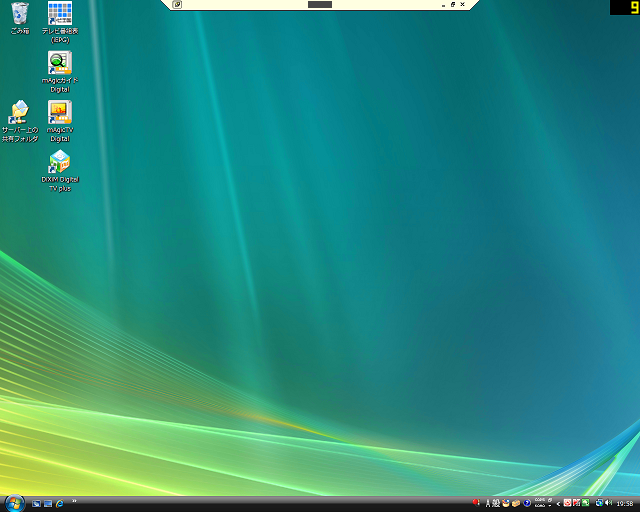Show hidden system tray icons arrow

558,503
